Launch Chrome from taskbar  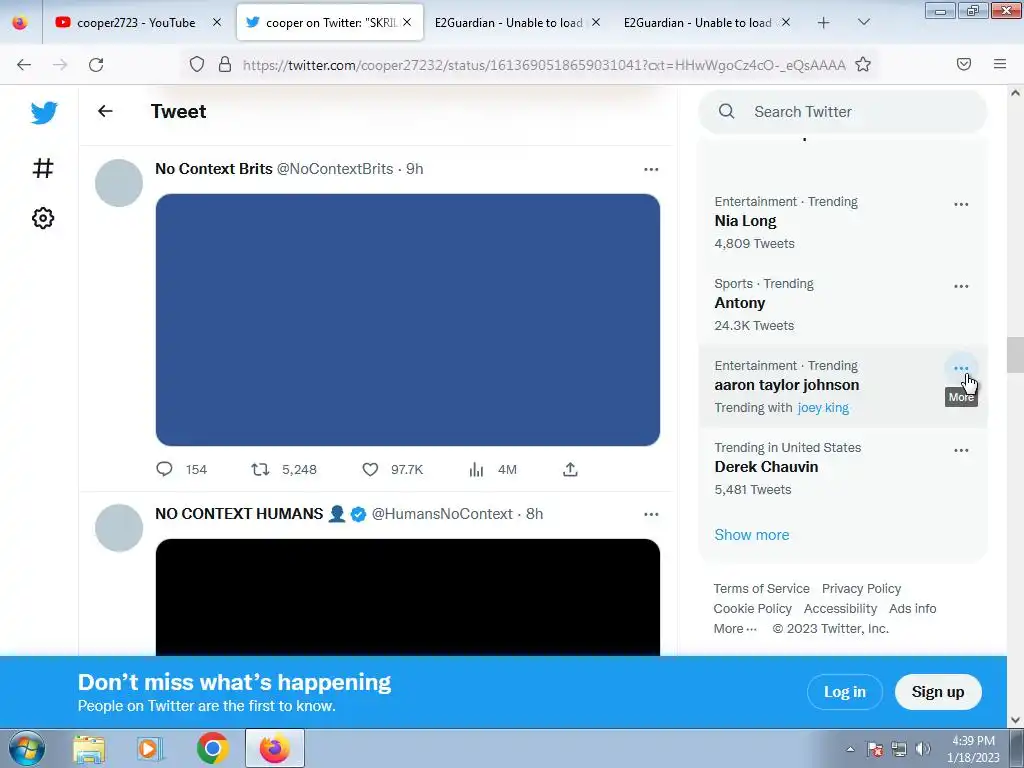click(212, 749)
